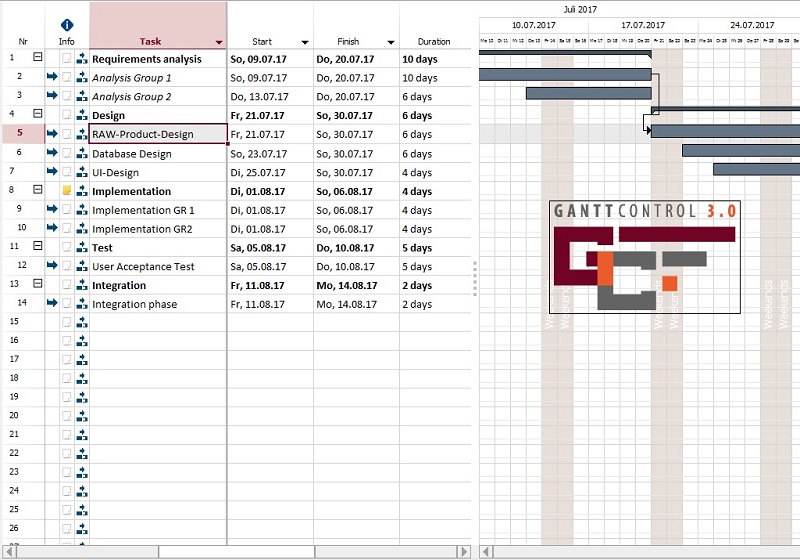This screenshot has height=560, width=800.
Task: Click the task type icon in Analysis Group 1 row
Action: click(x=82, y=78)
